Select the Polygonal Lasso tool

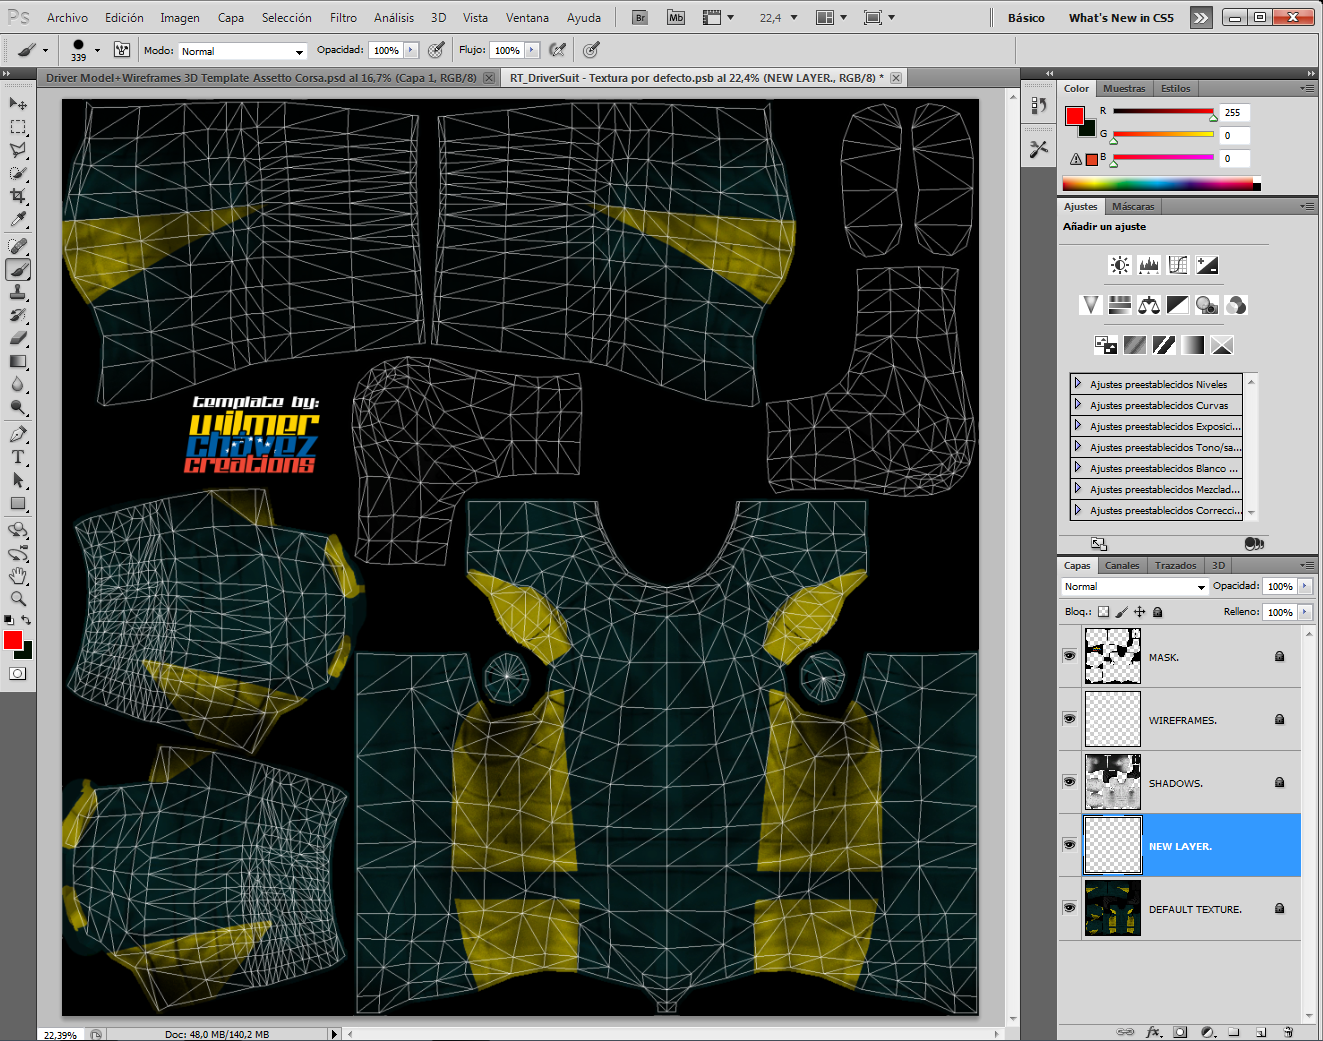click(x=18, y=150)
